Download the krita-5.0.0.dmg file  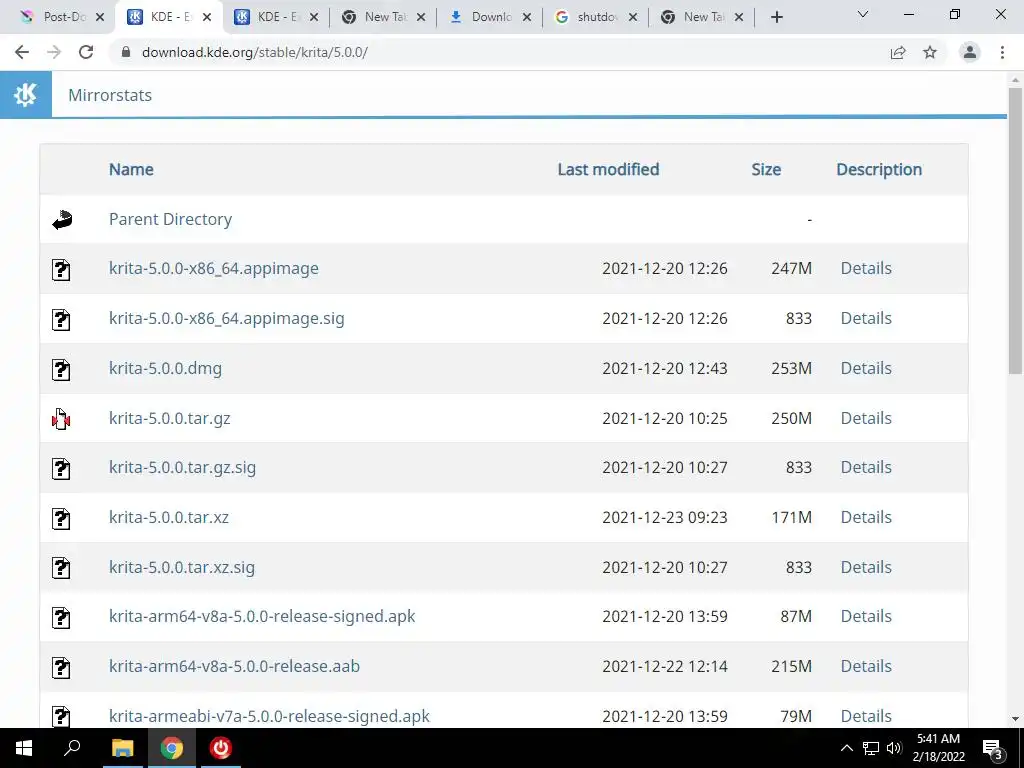(x=165, y=368)
